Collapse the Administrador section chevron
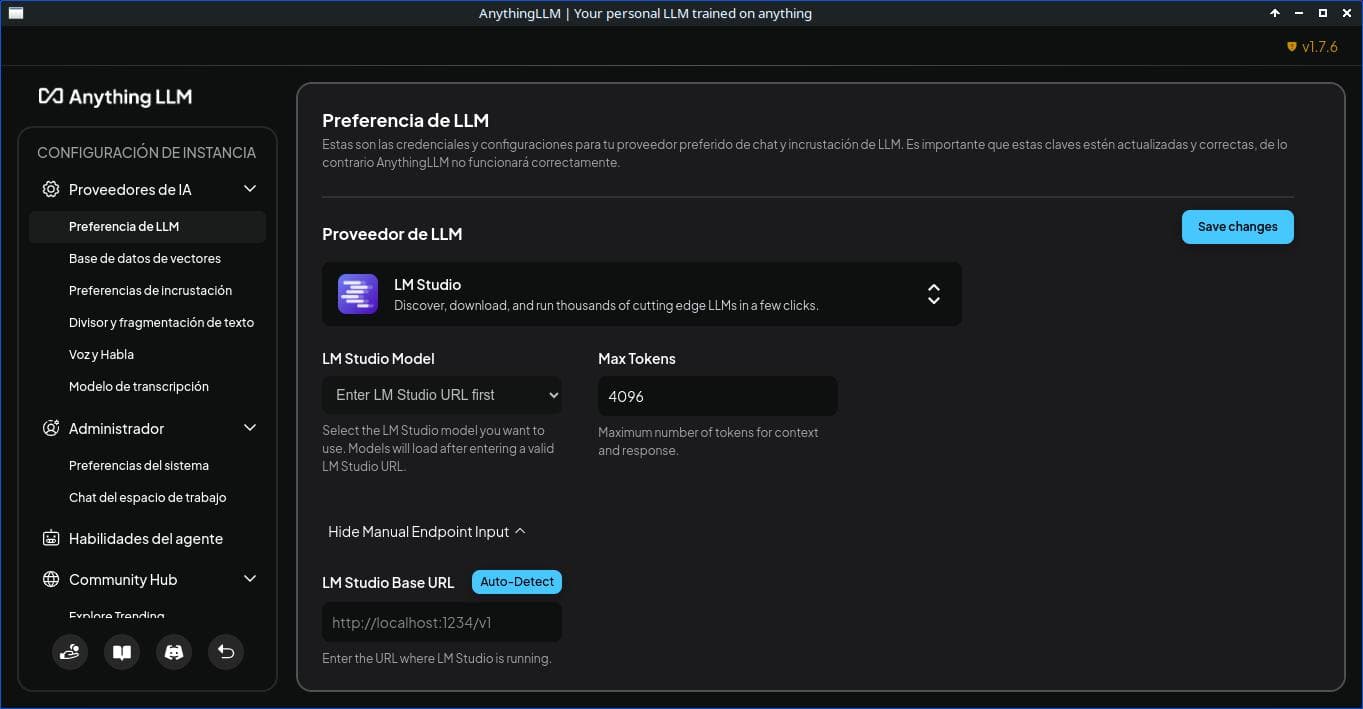This screenshot has width=1363, height=709. [250, 428]
